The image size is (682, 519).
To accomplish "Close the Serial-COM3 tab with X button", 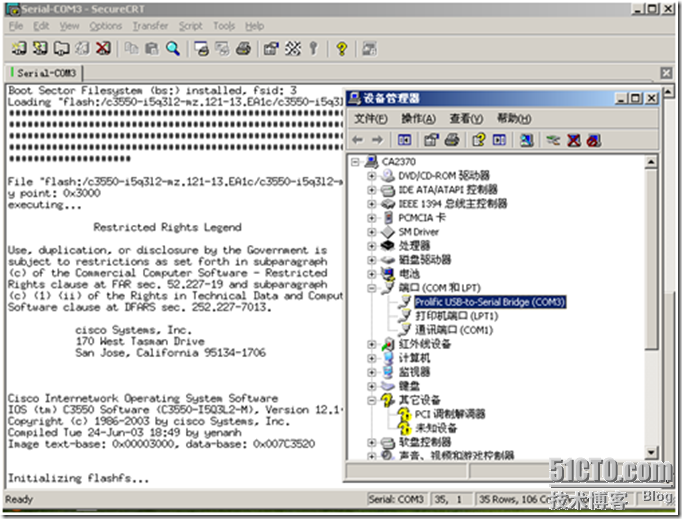I will pos(666,73).
